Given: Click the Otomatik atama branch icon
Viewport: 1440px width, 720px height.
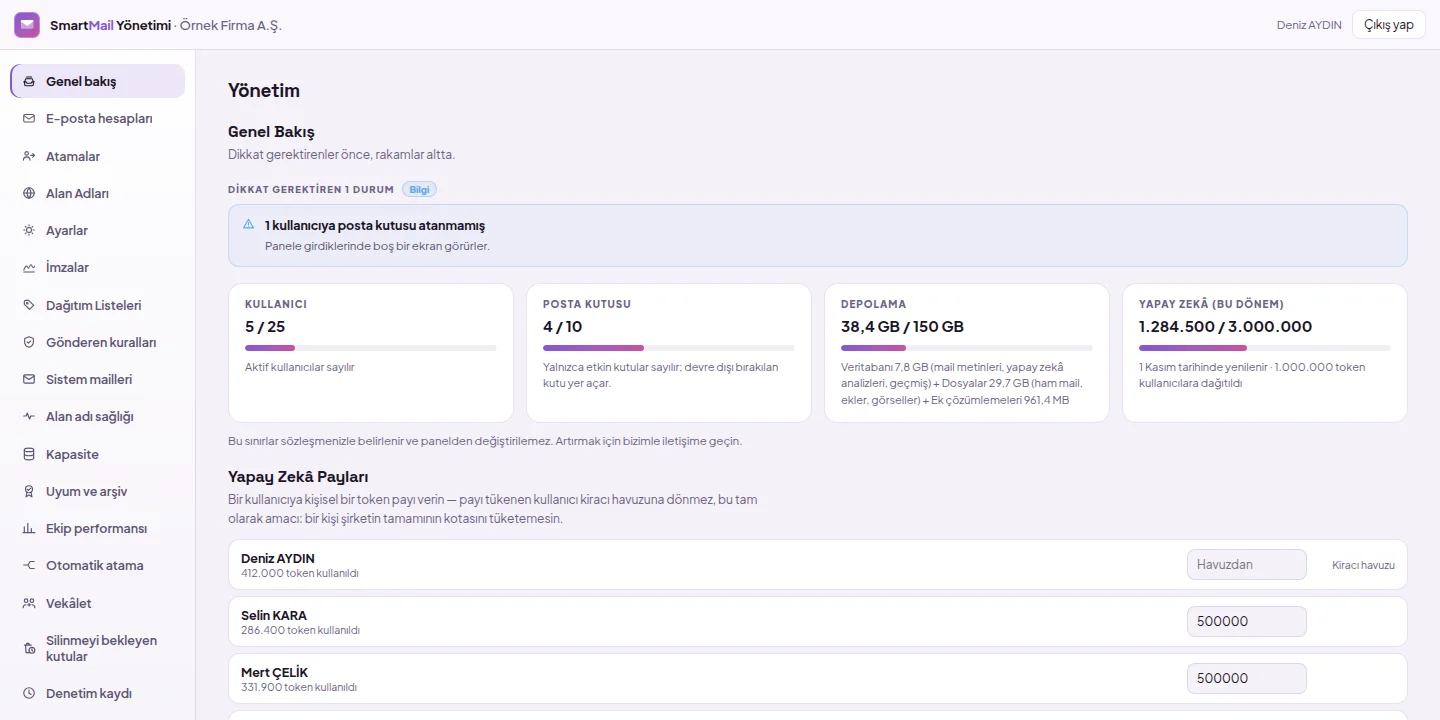Looking at the screenshot, I should coord(29,566).
